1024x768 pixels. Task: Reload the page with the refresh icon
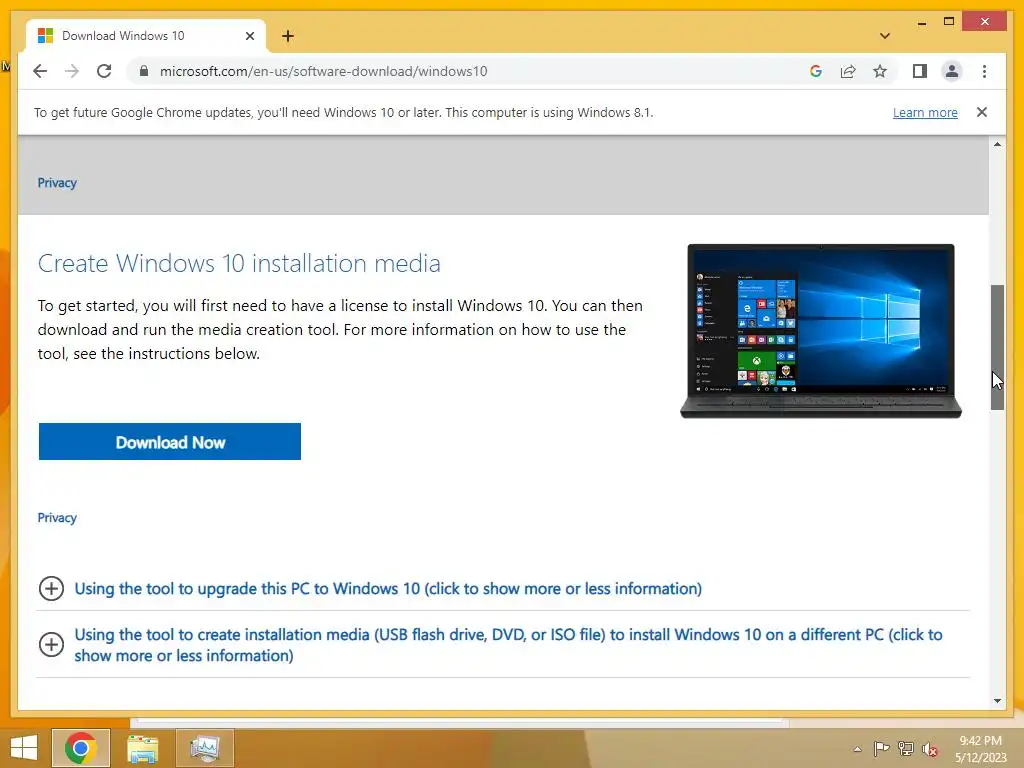104,71
